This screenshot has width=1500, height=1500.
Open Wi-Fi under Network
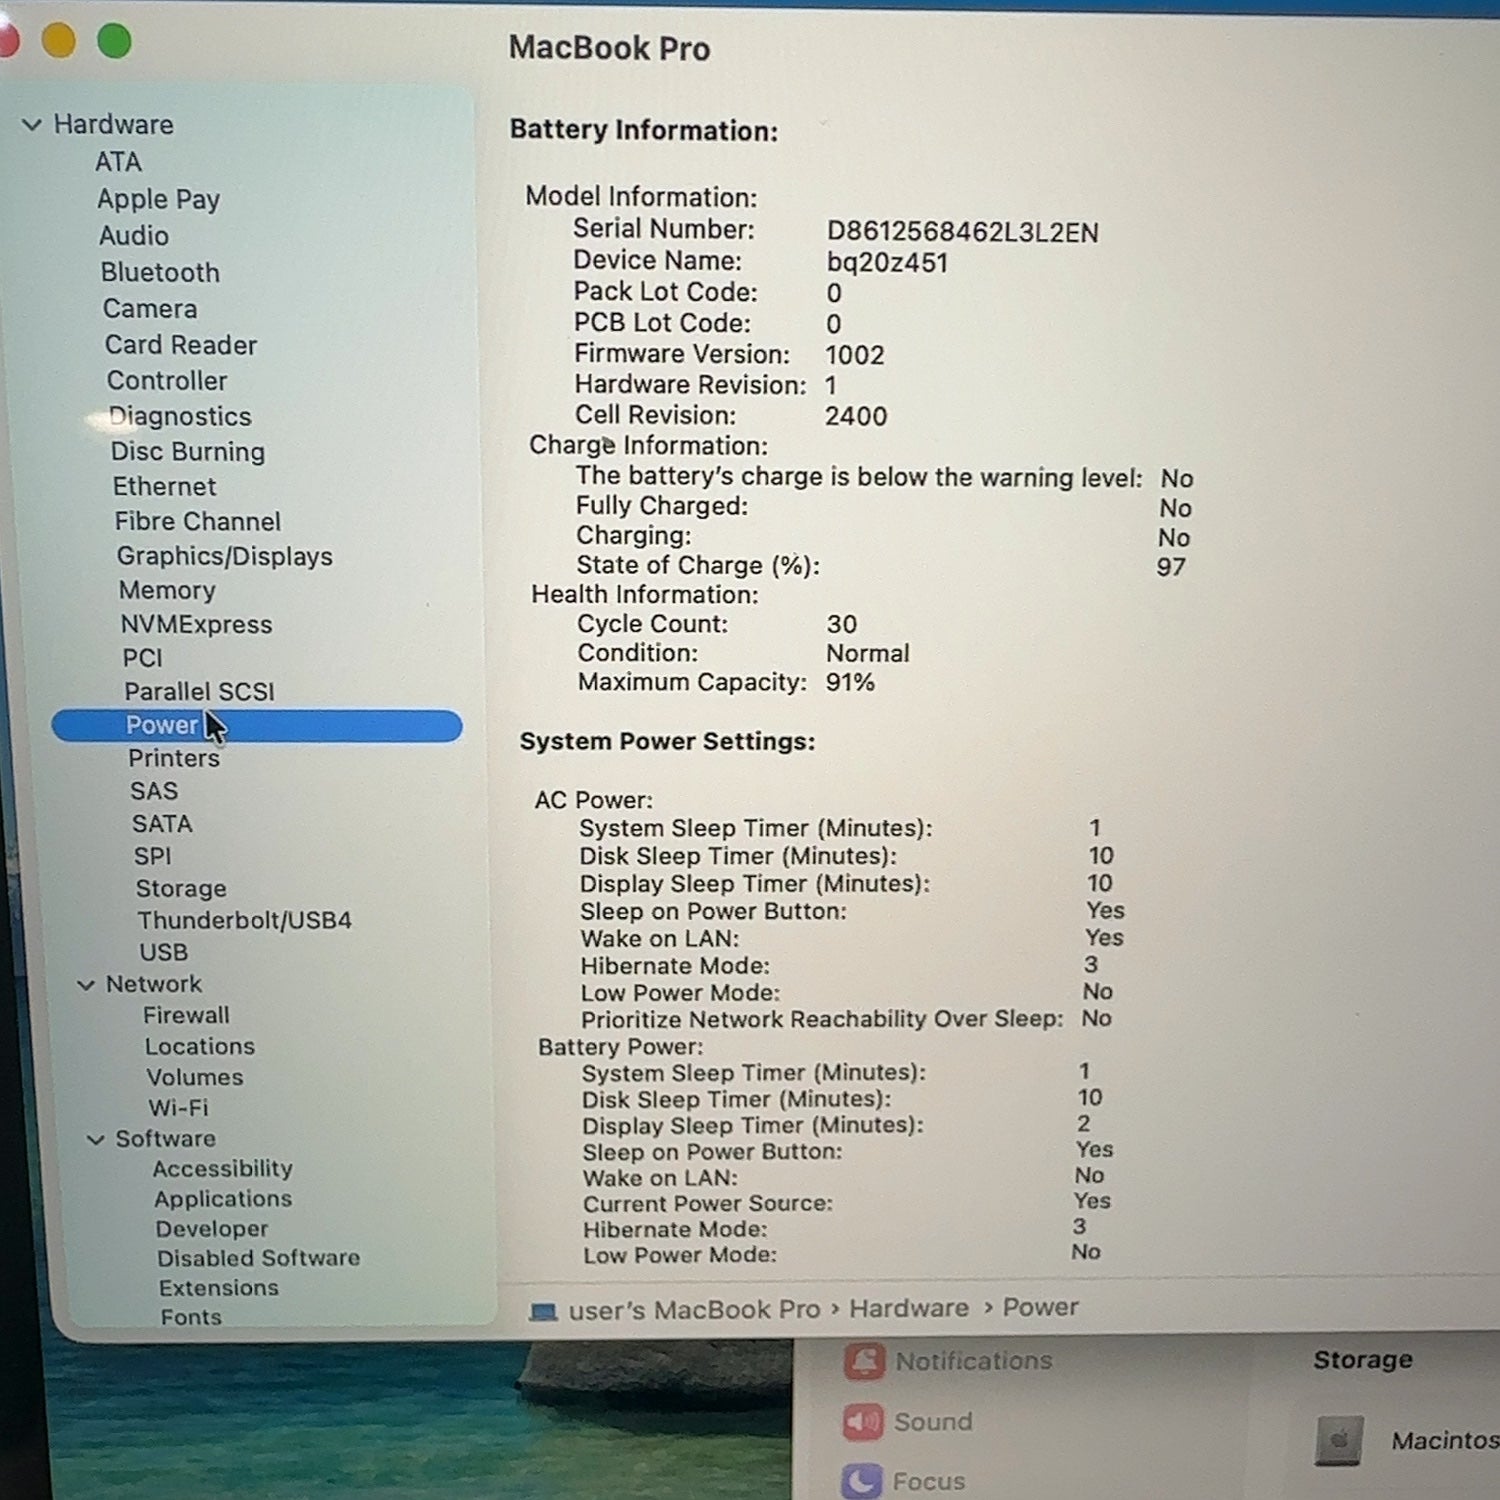coord(179,1108)
